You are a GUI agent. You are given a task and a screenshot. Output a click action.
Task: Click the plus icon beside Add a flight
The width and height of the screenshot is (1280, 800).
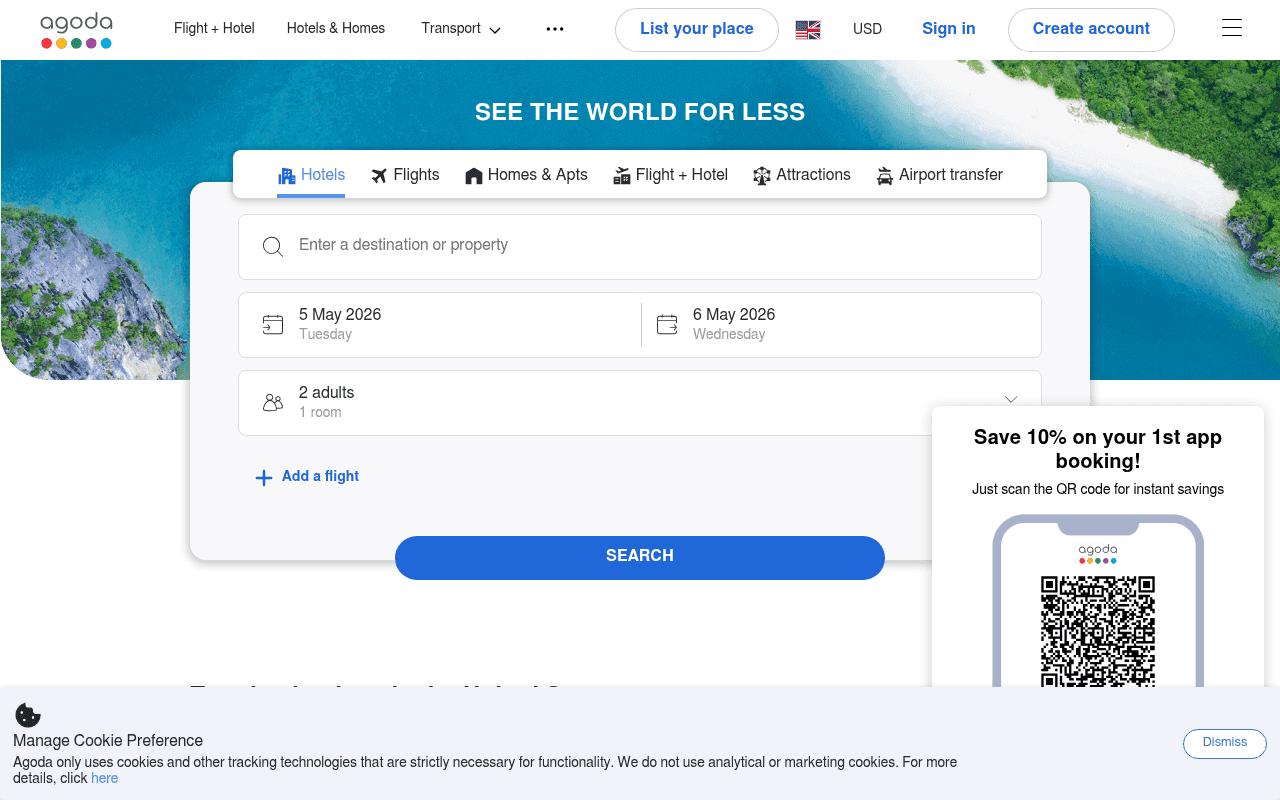(263, 477)
